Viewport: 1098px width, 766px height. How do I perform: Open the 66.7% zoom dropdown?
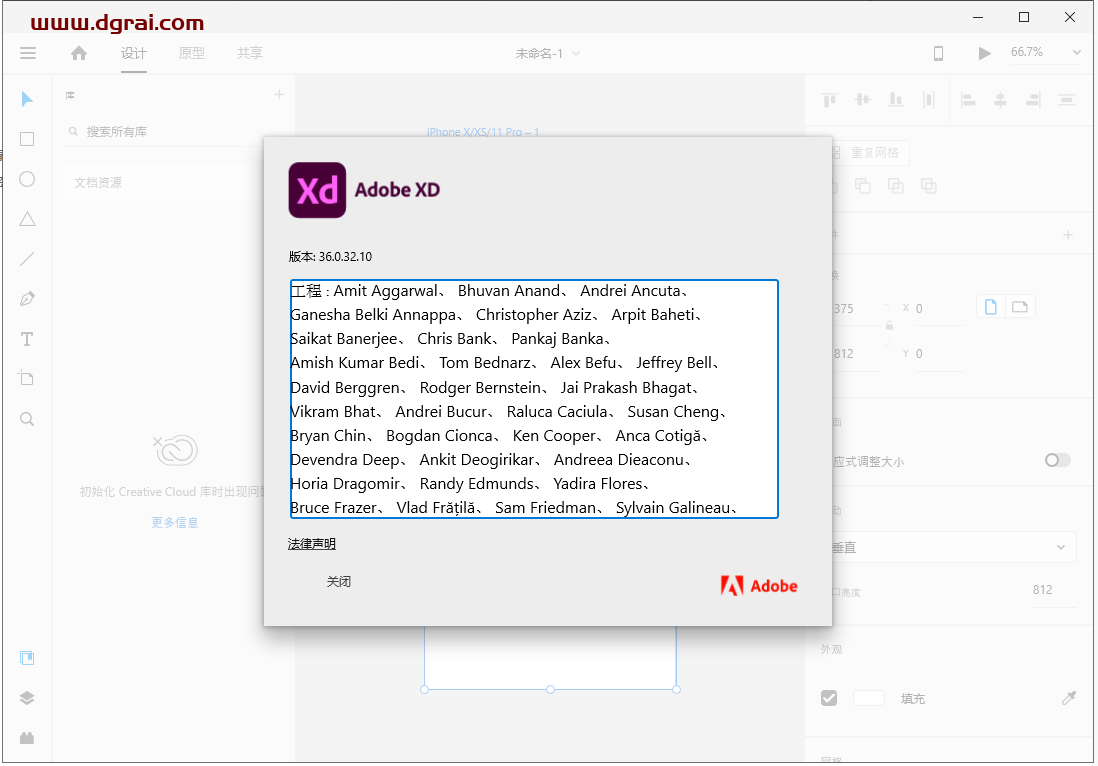point(1045,53)
